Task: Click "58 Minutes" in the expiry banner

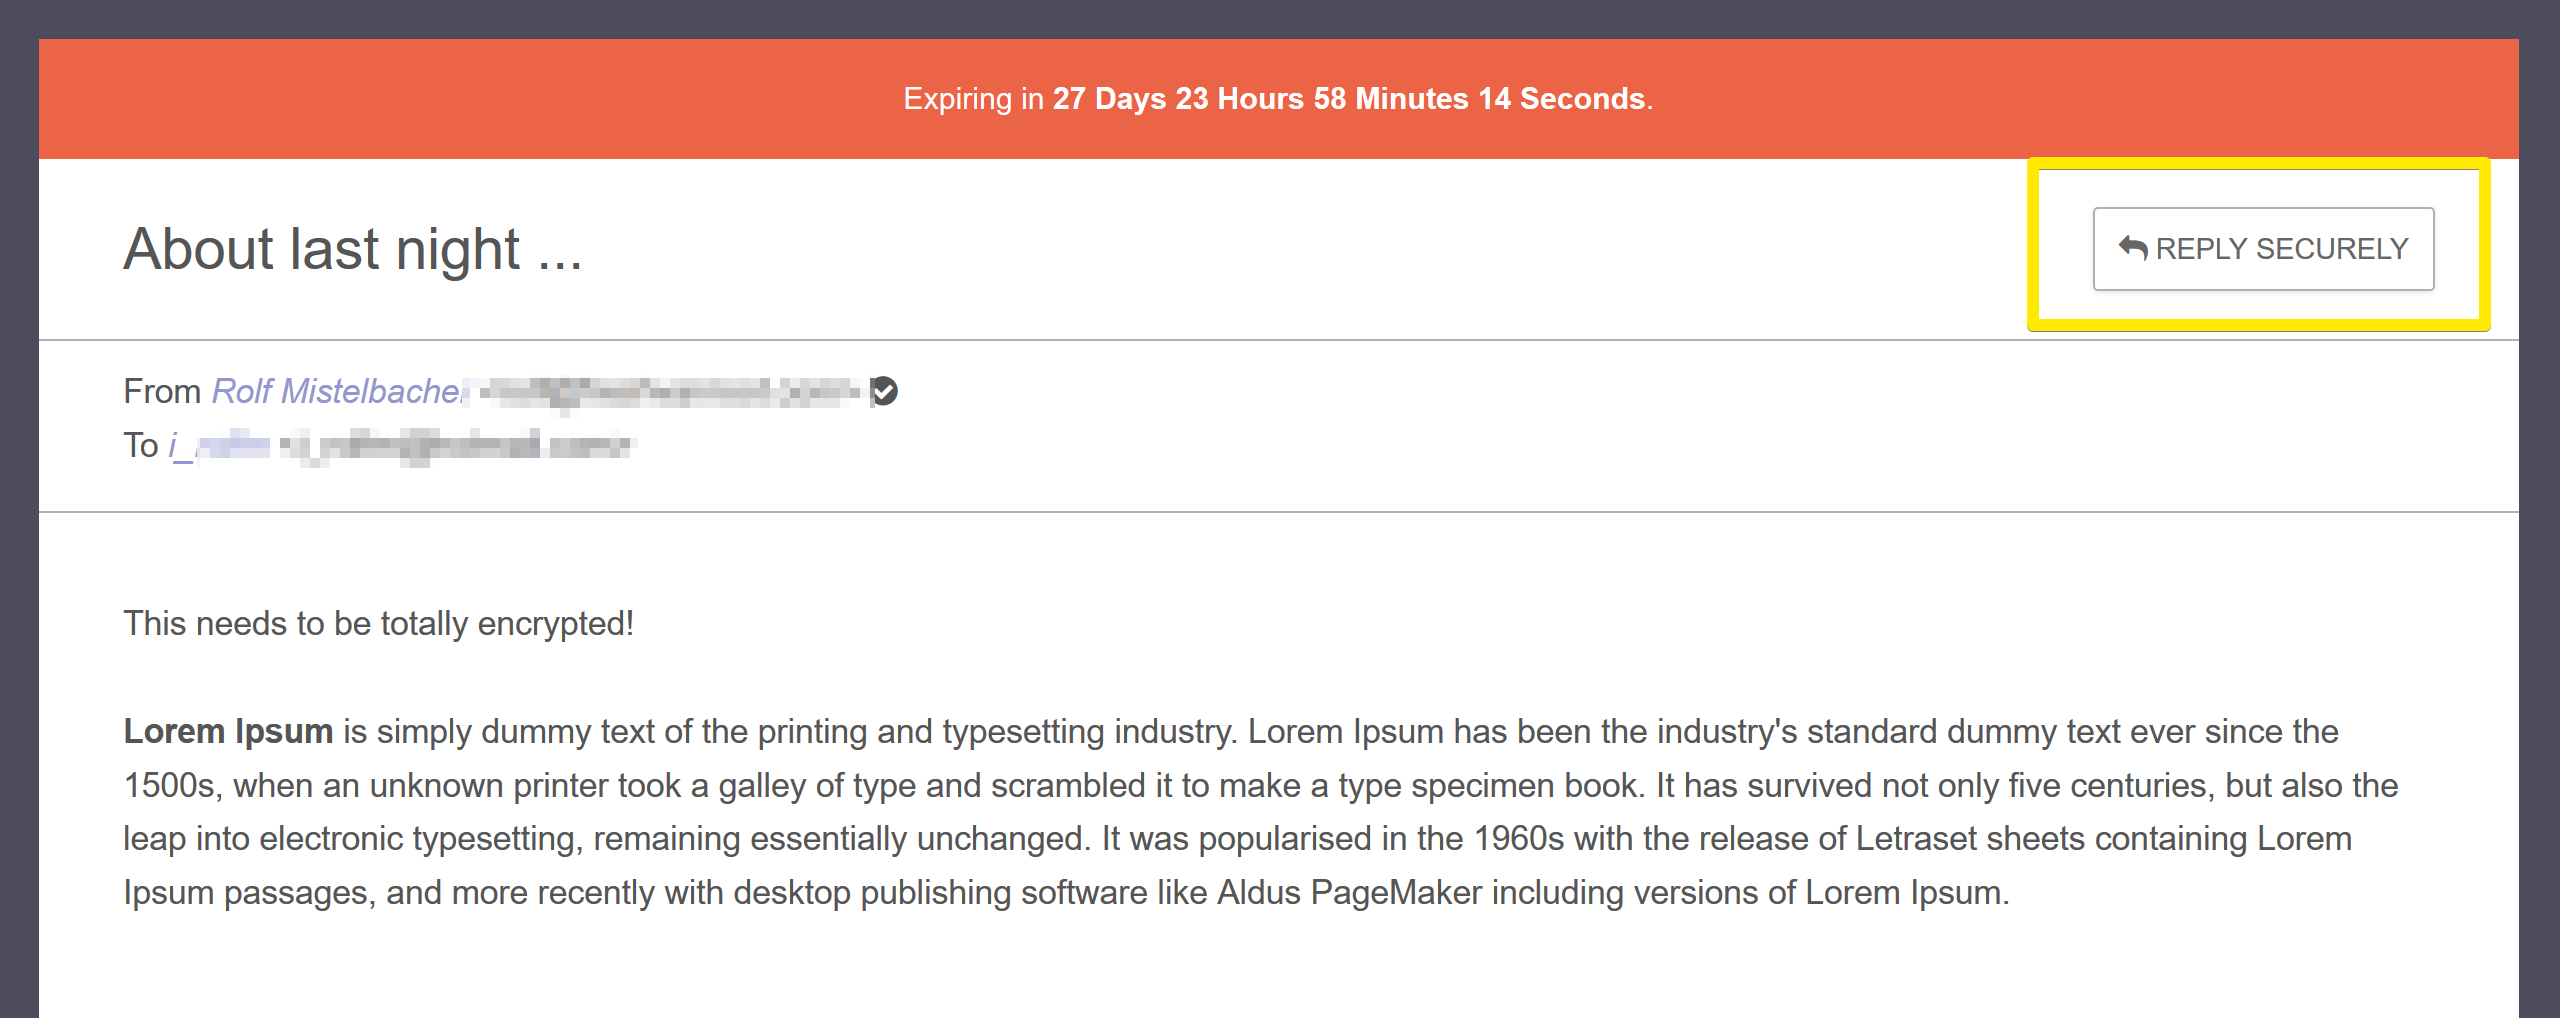Action: (1390, 99)
